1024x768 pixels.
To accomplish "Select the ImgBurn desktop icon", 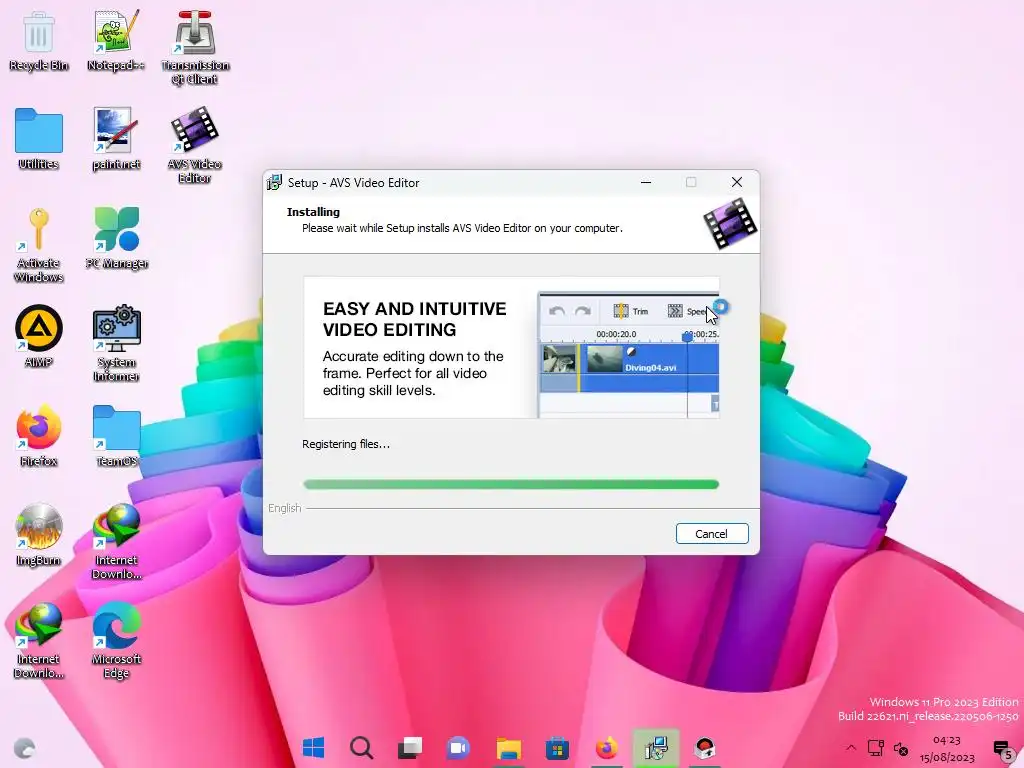I will [x=39, y=536].
